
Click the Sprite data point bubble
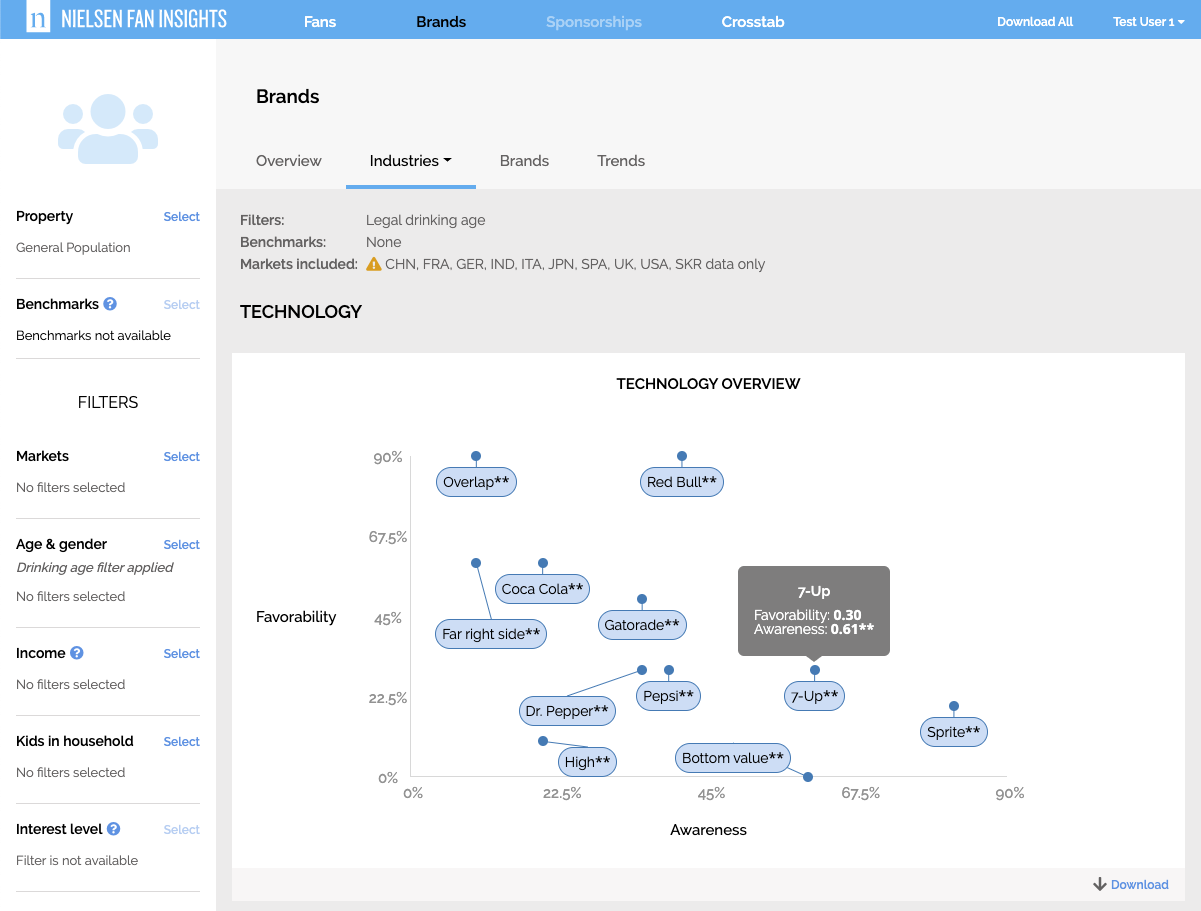click(953, 731)
